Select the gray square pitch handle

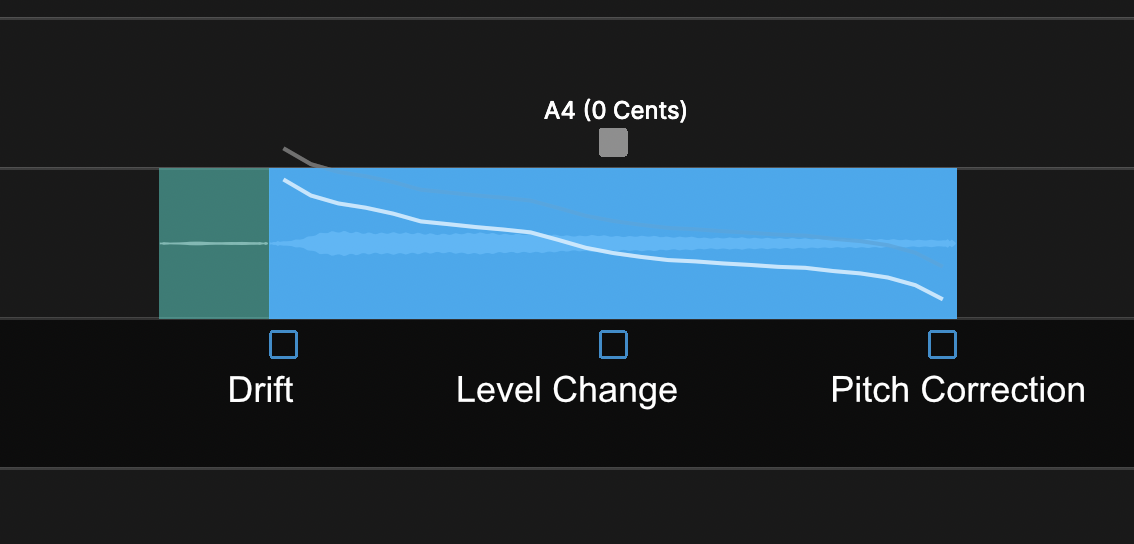(x=613, y=143)
